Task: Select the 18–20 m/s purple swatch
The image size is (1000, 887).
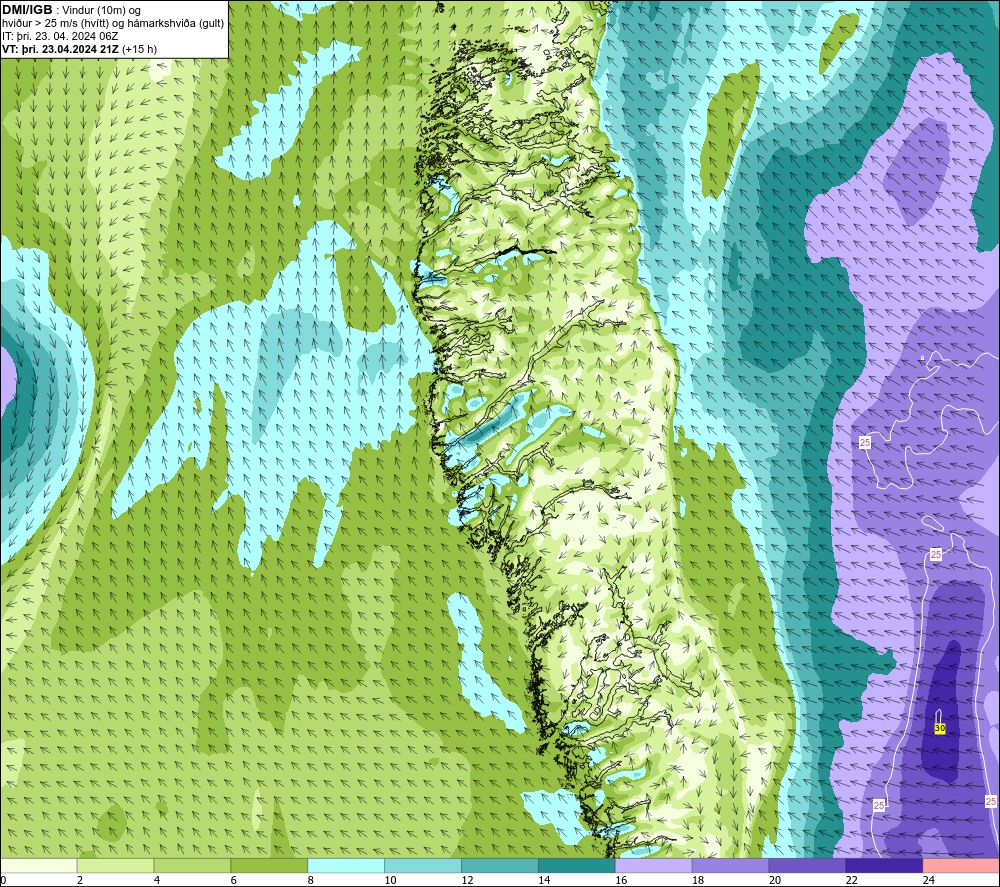Action: pos(730,865)
